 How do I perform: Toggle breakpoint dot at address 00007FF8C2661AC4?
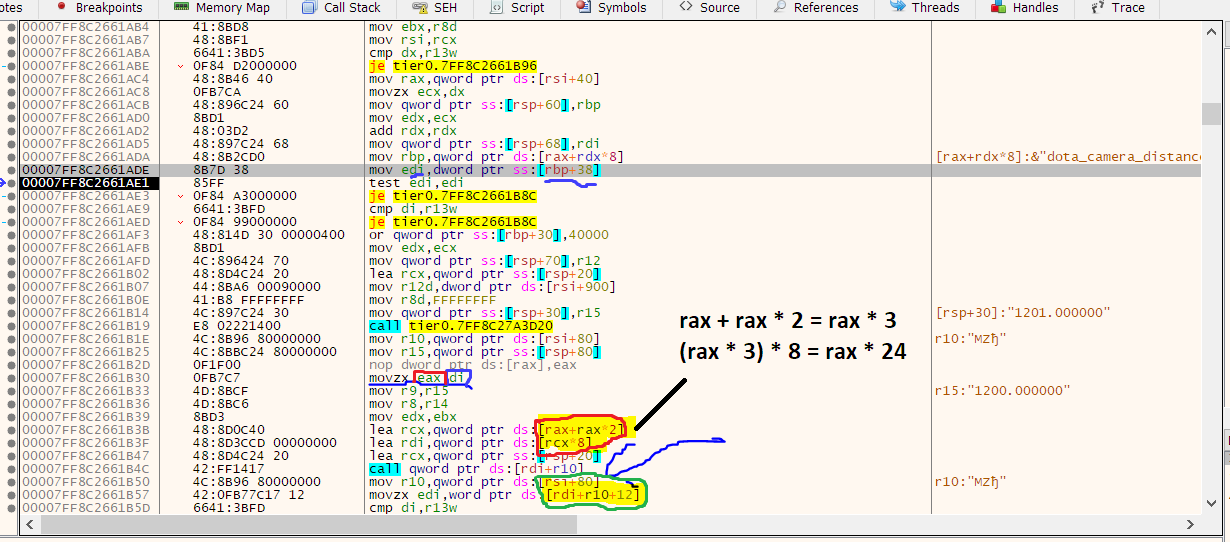pos(12,79)
